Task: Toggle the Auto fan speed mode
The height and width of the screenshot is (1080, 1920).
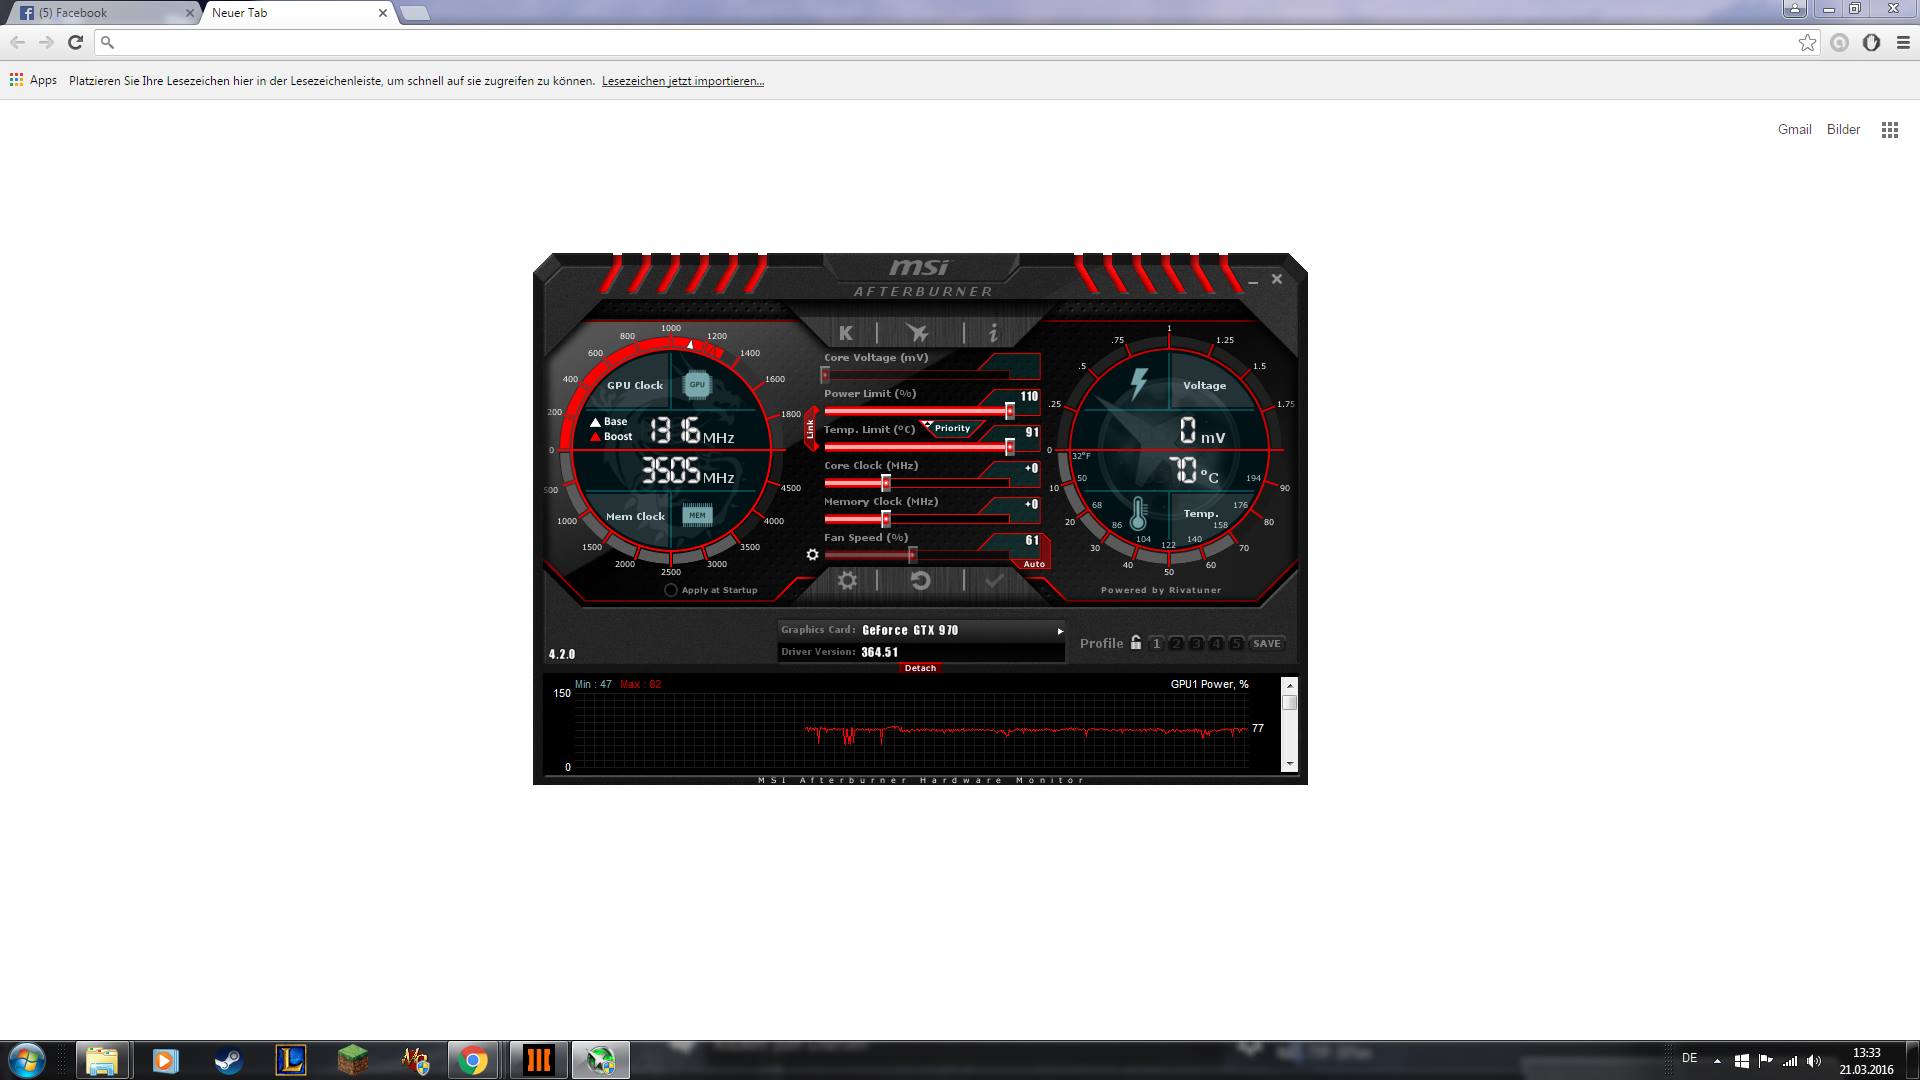Action: coord(1034,564)
